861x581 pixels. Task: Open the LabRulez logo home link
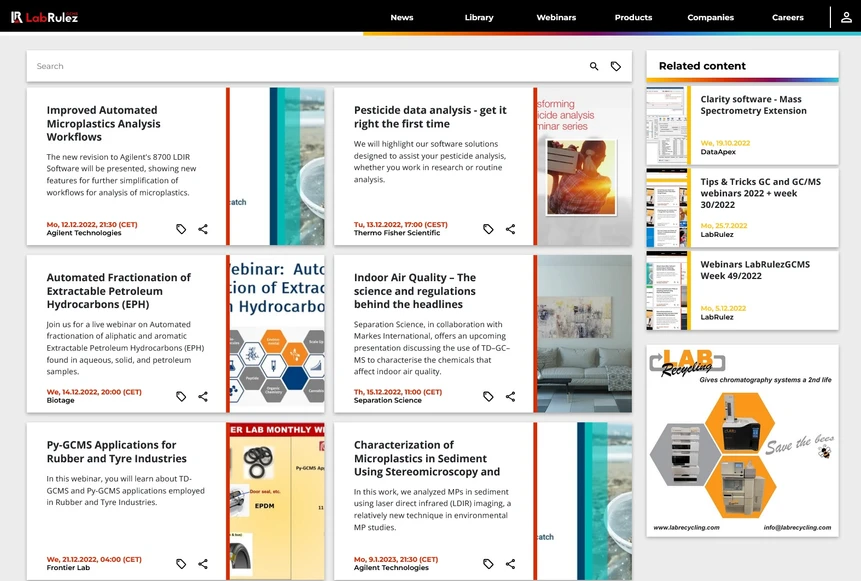click(44, 17)
